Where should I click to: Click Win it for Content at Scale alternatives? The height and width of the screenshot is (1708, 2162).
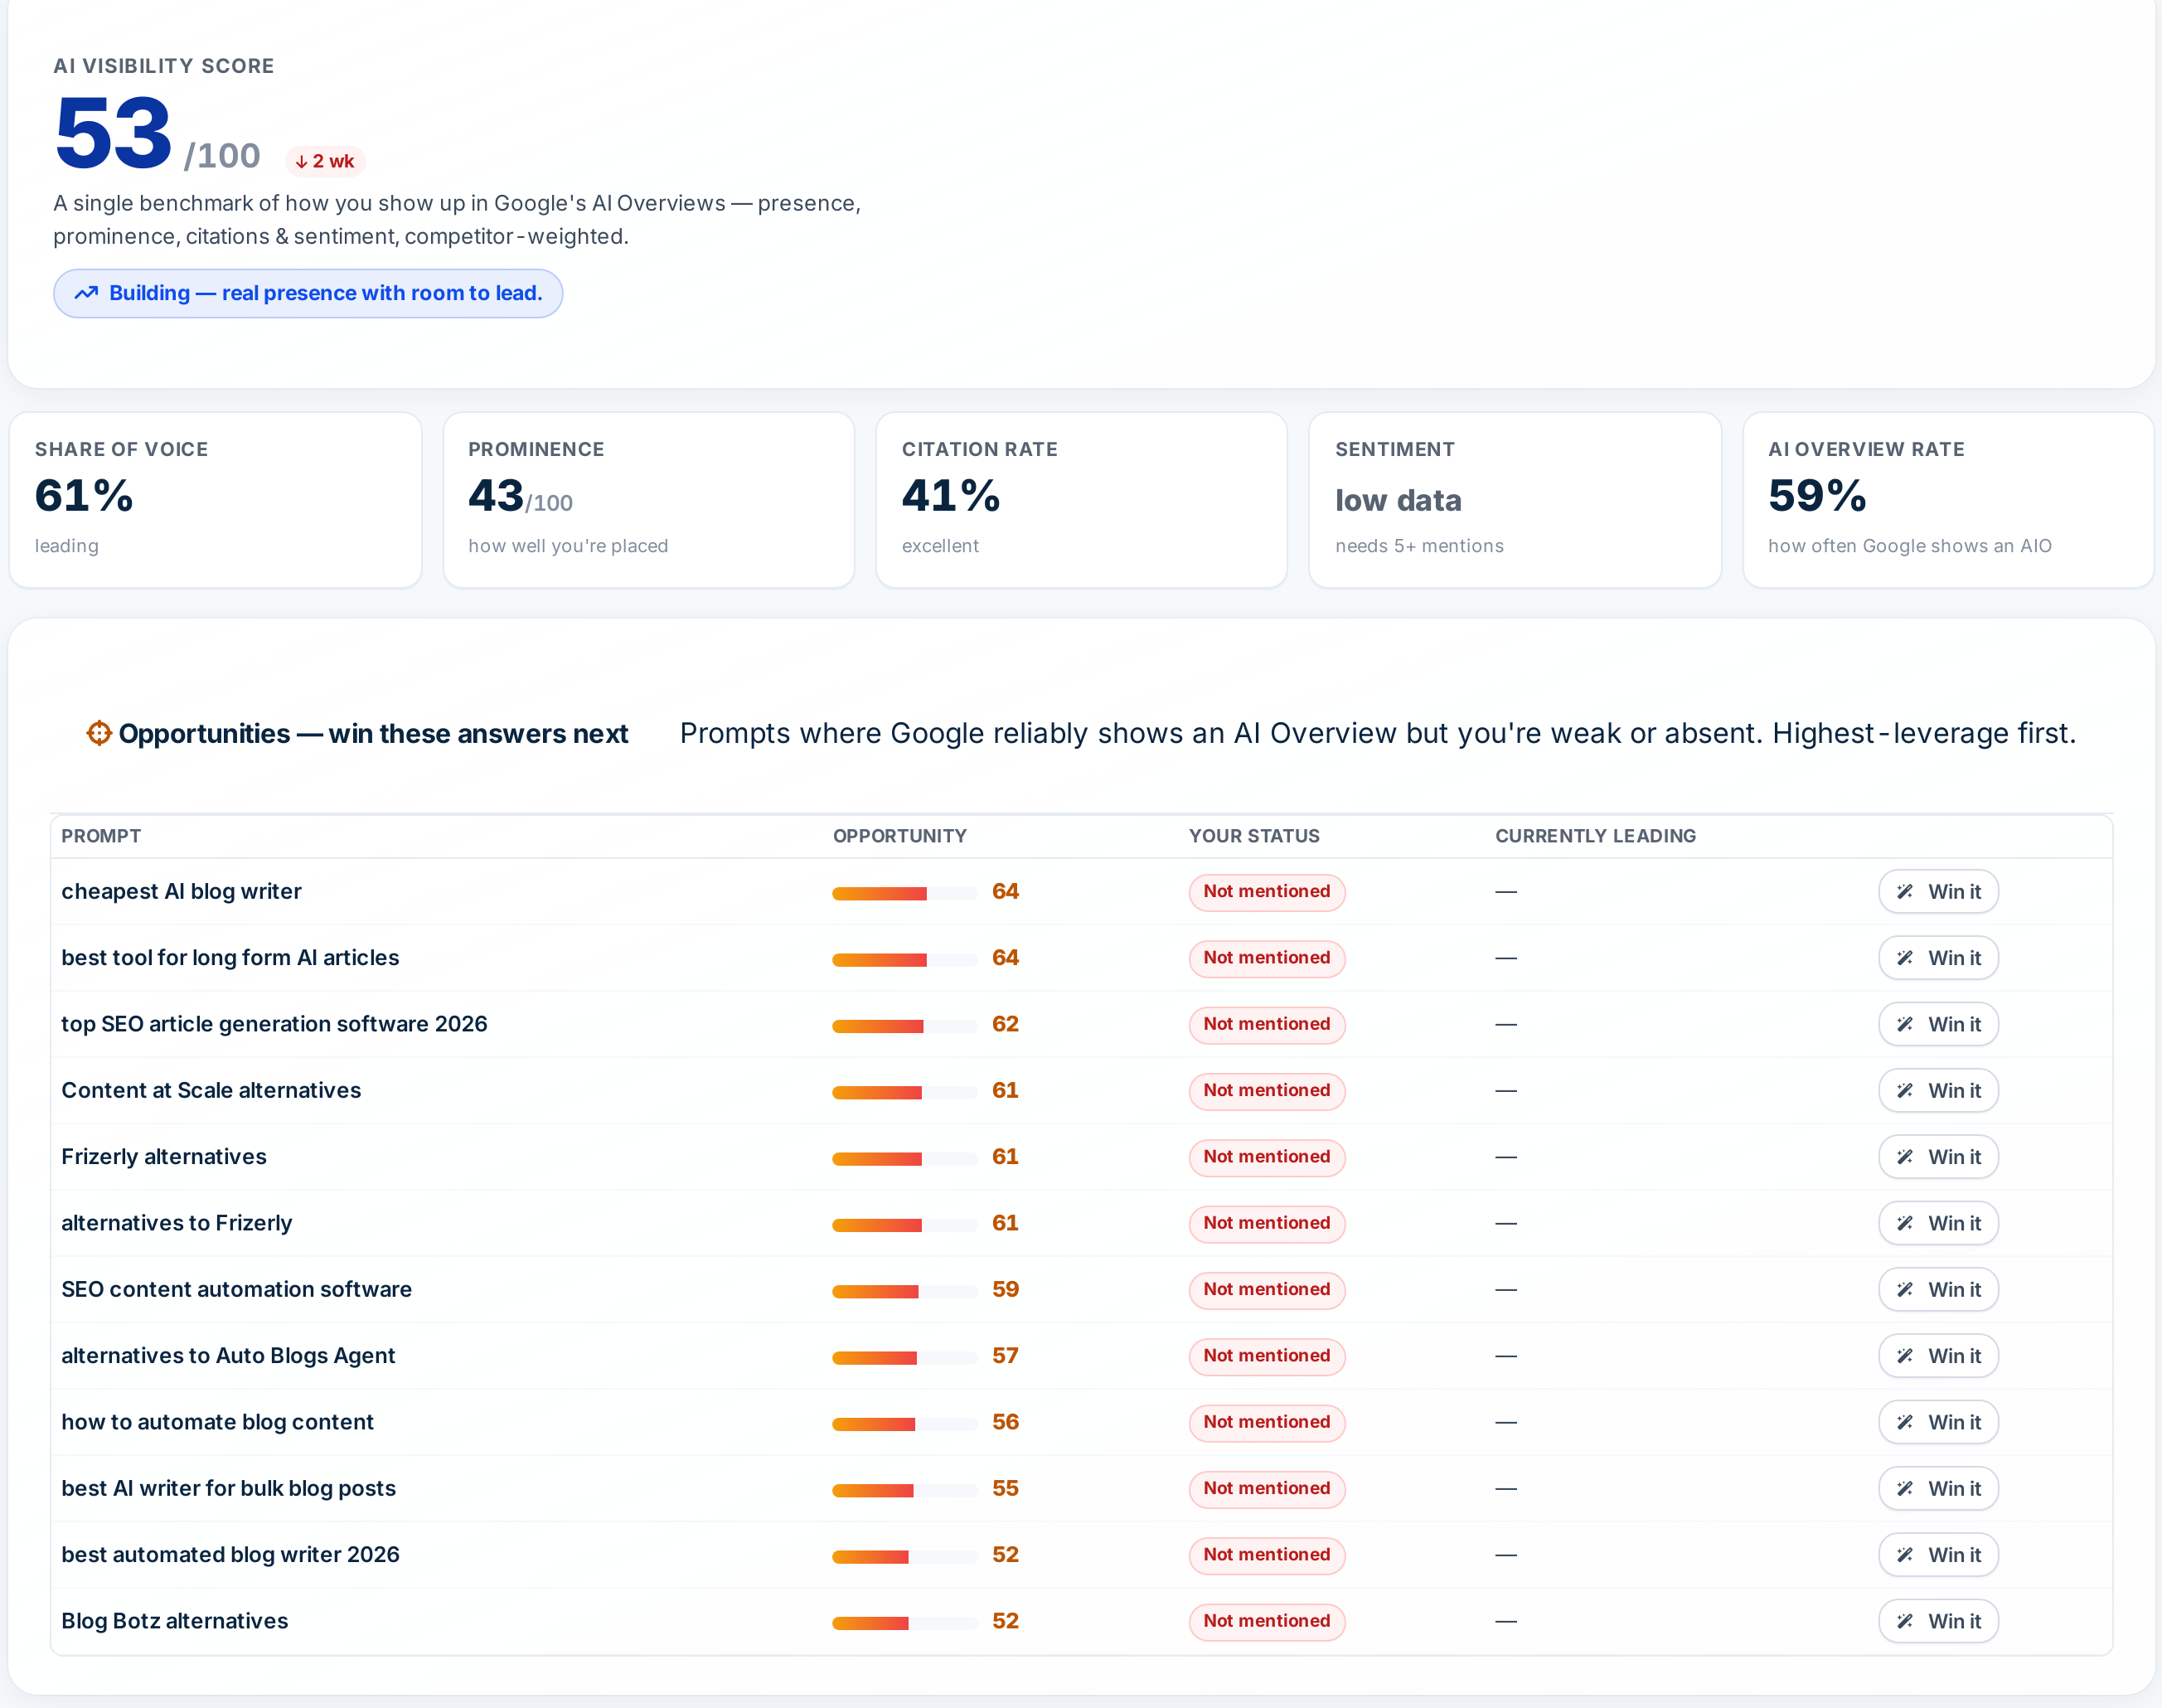(x=1938, y=1090)
